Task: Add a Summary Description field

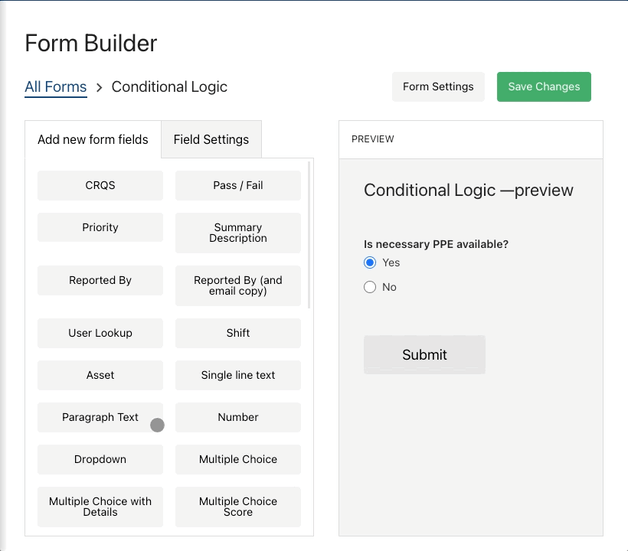Action: [238, 233]
